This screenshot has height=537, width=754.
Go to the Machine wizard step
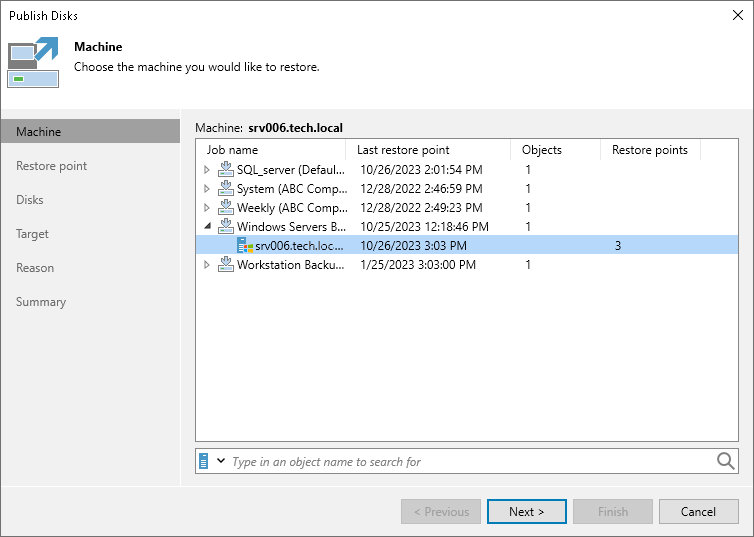click(x=90, y=131)
